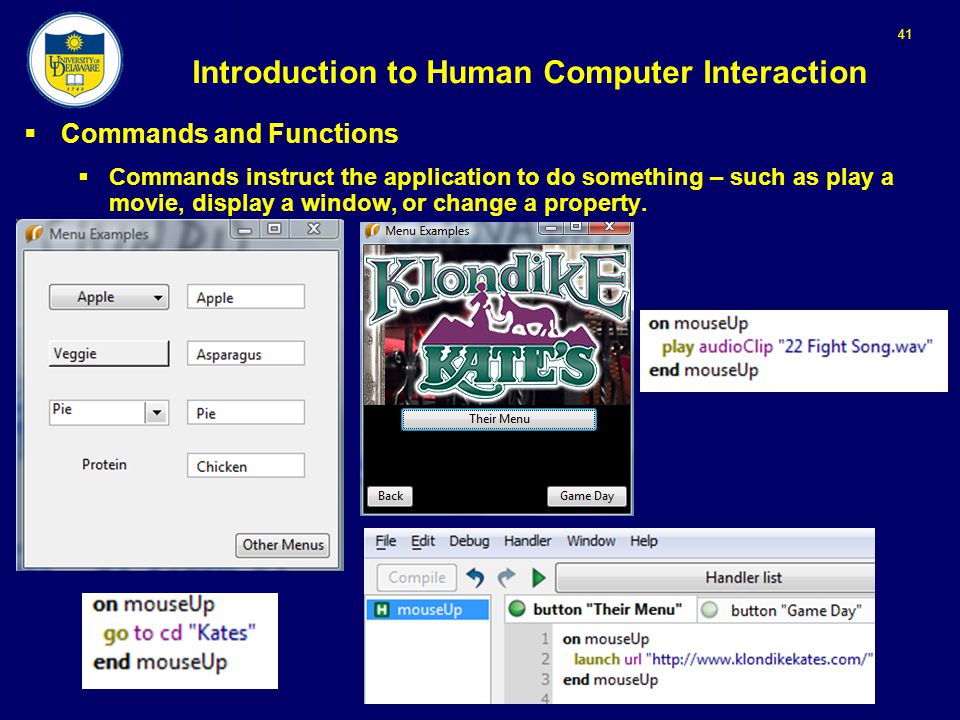960x720 pixels.
Task: Click the Asparagus text field
Action: click(246, 353)
